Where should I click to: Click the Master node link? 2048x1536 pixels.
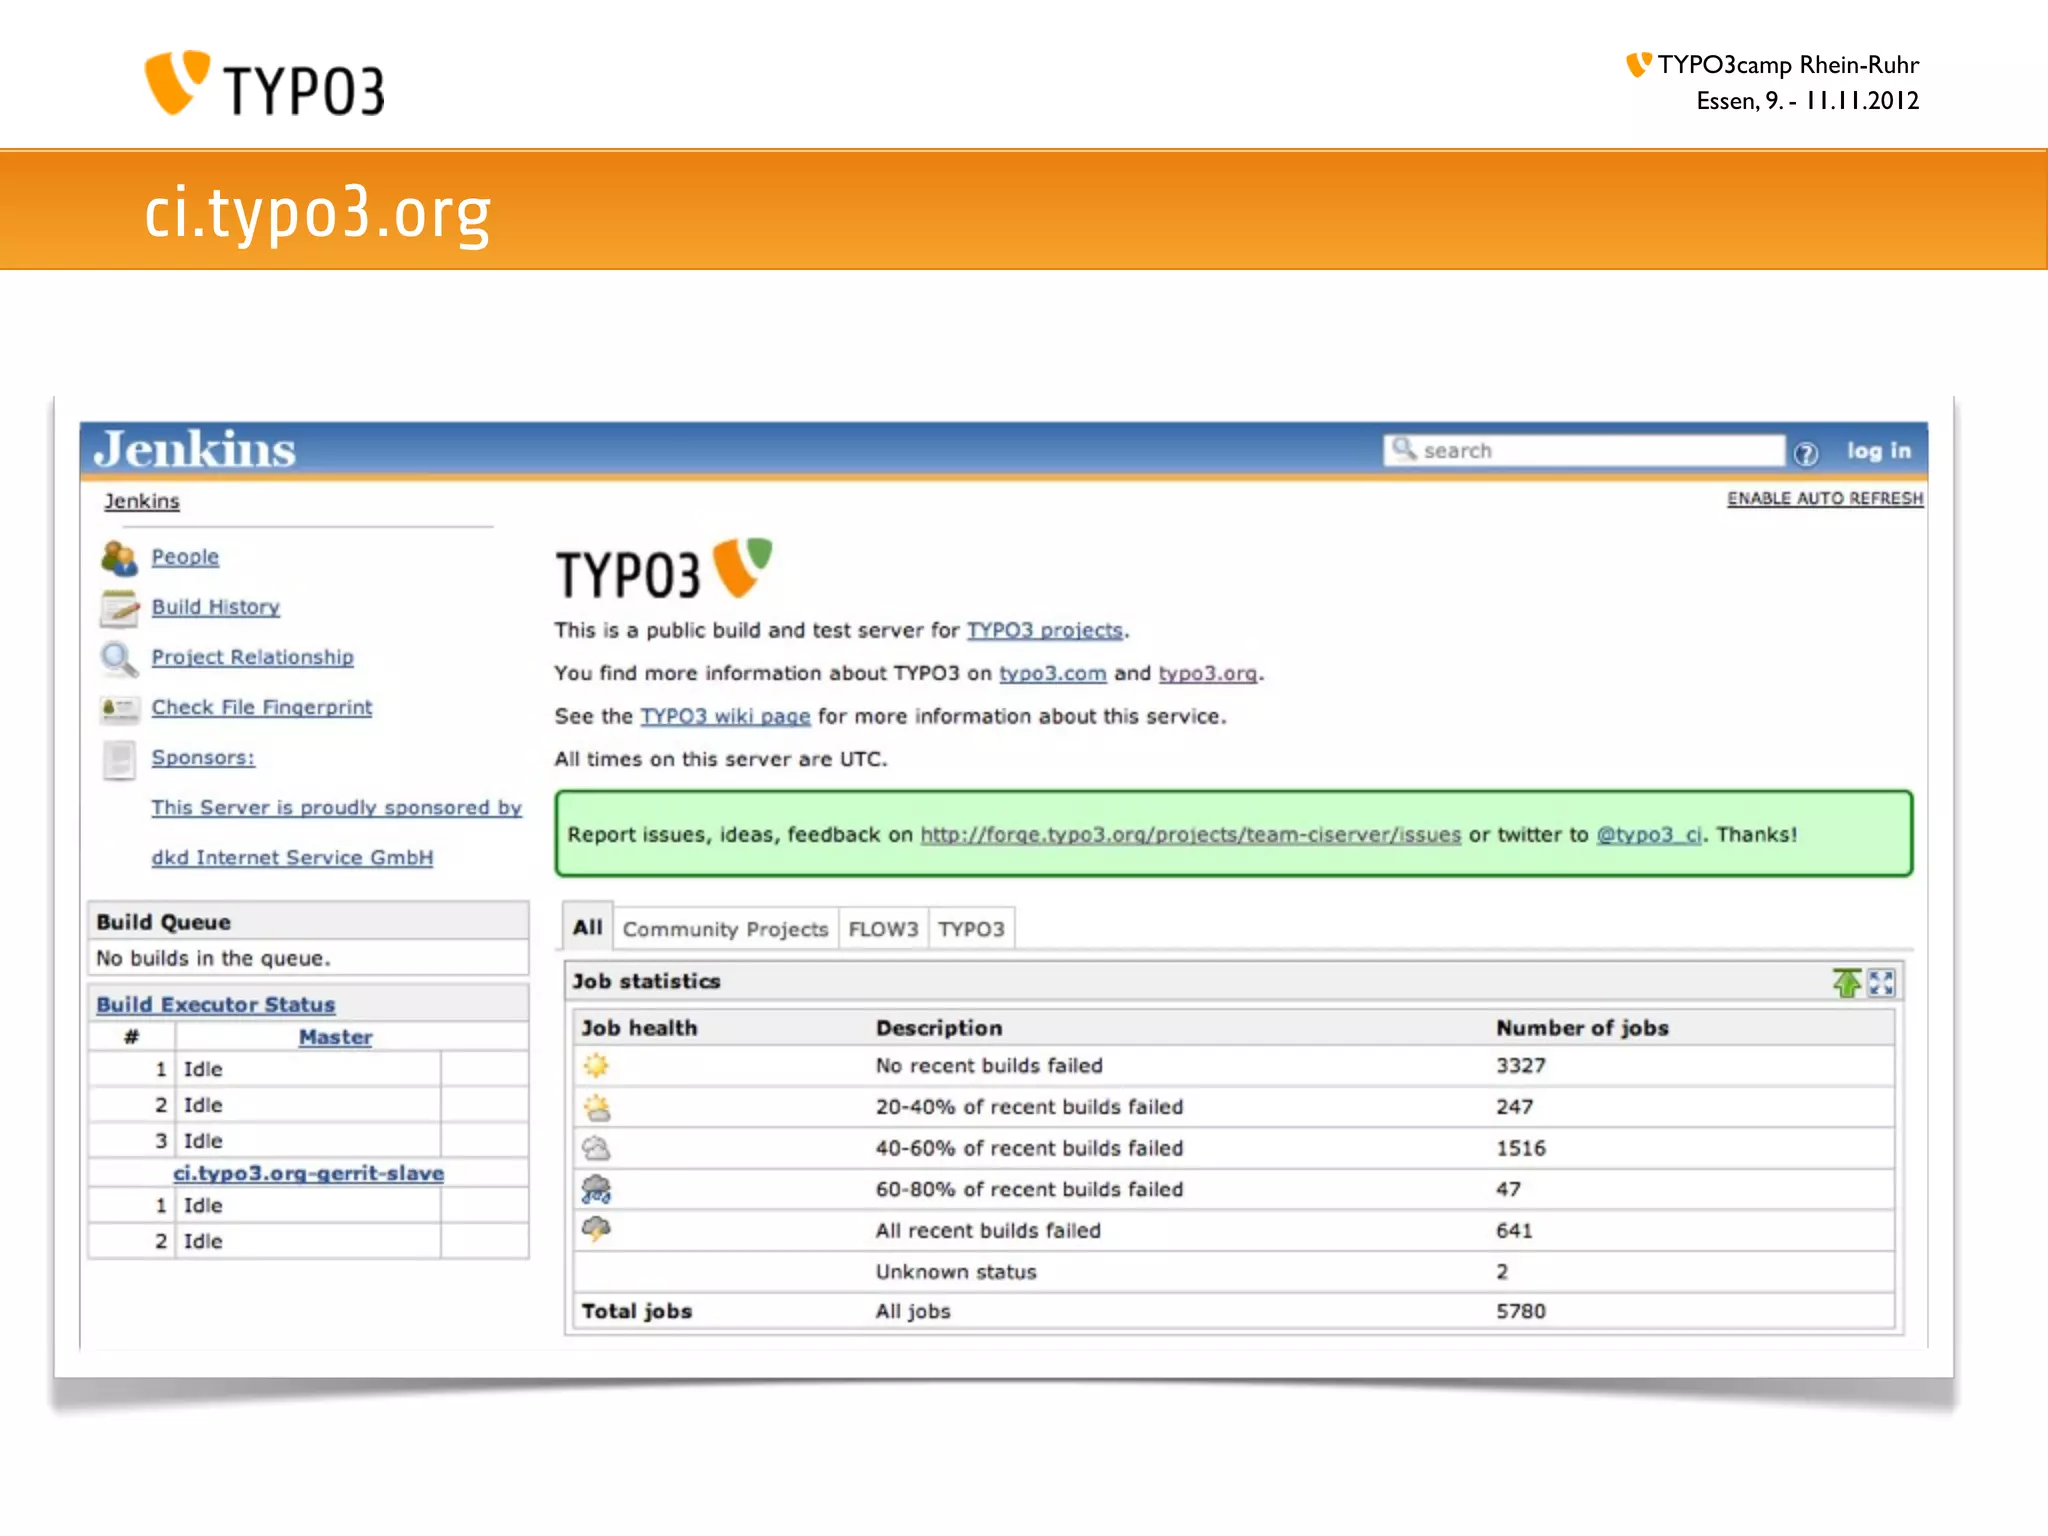335,1037
